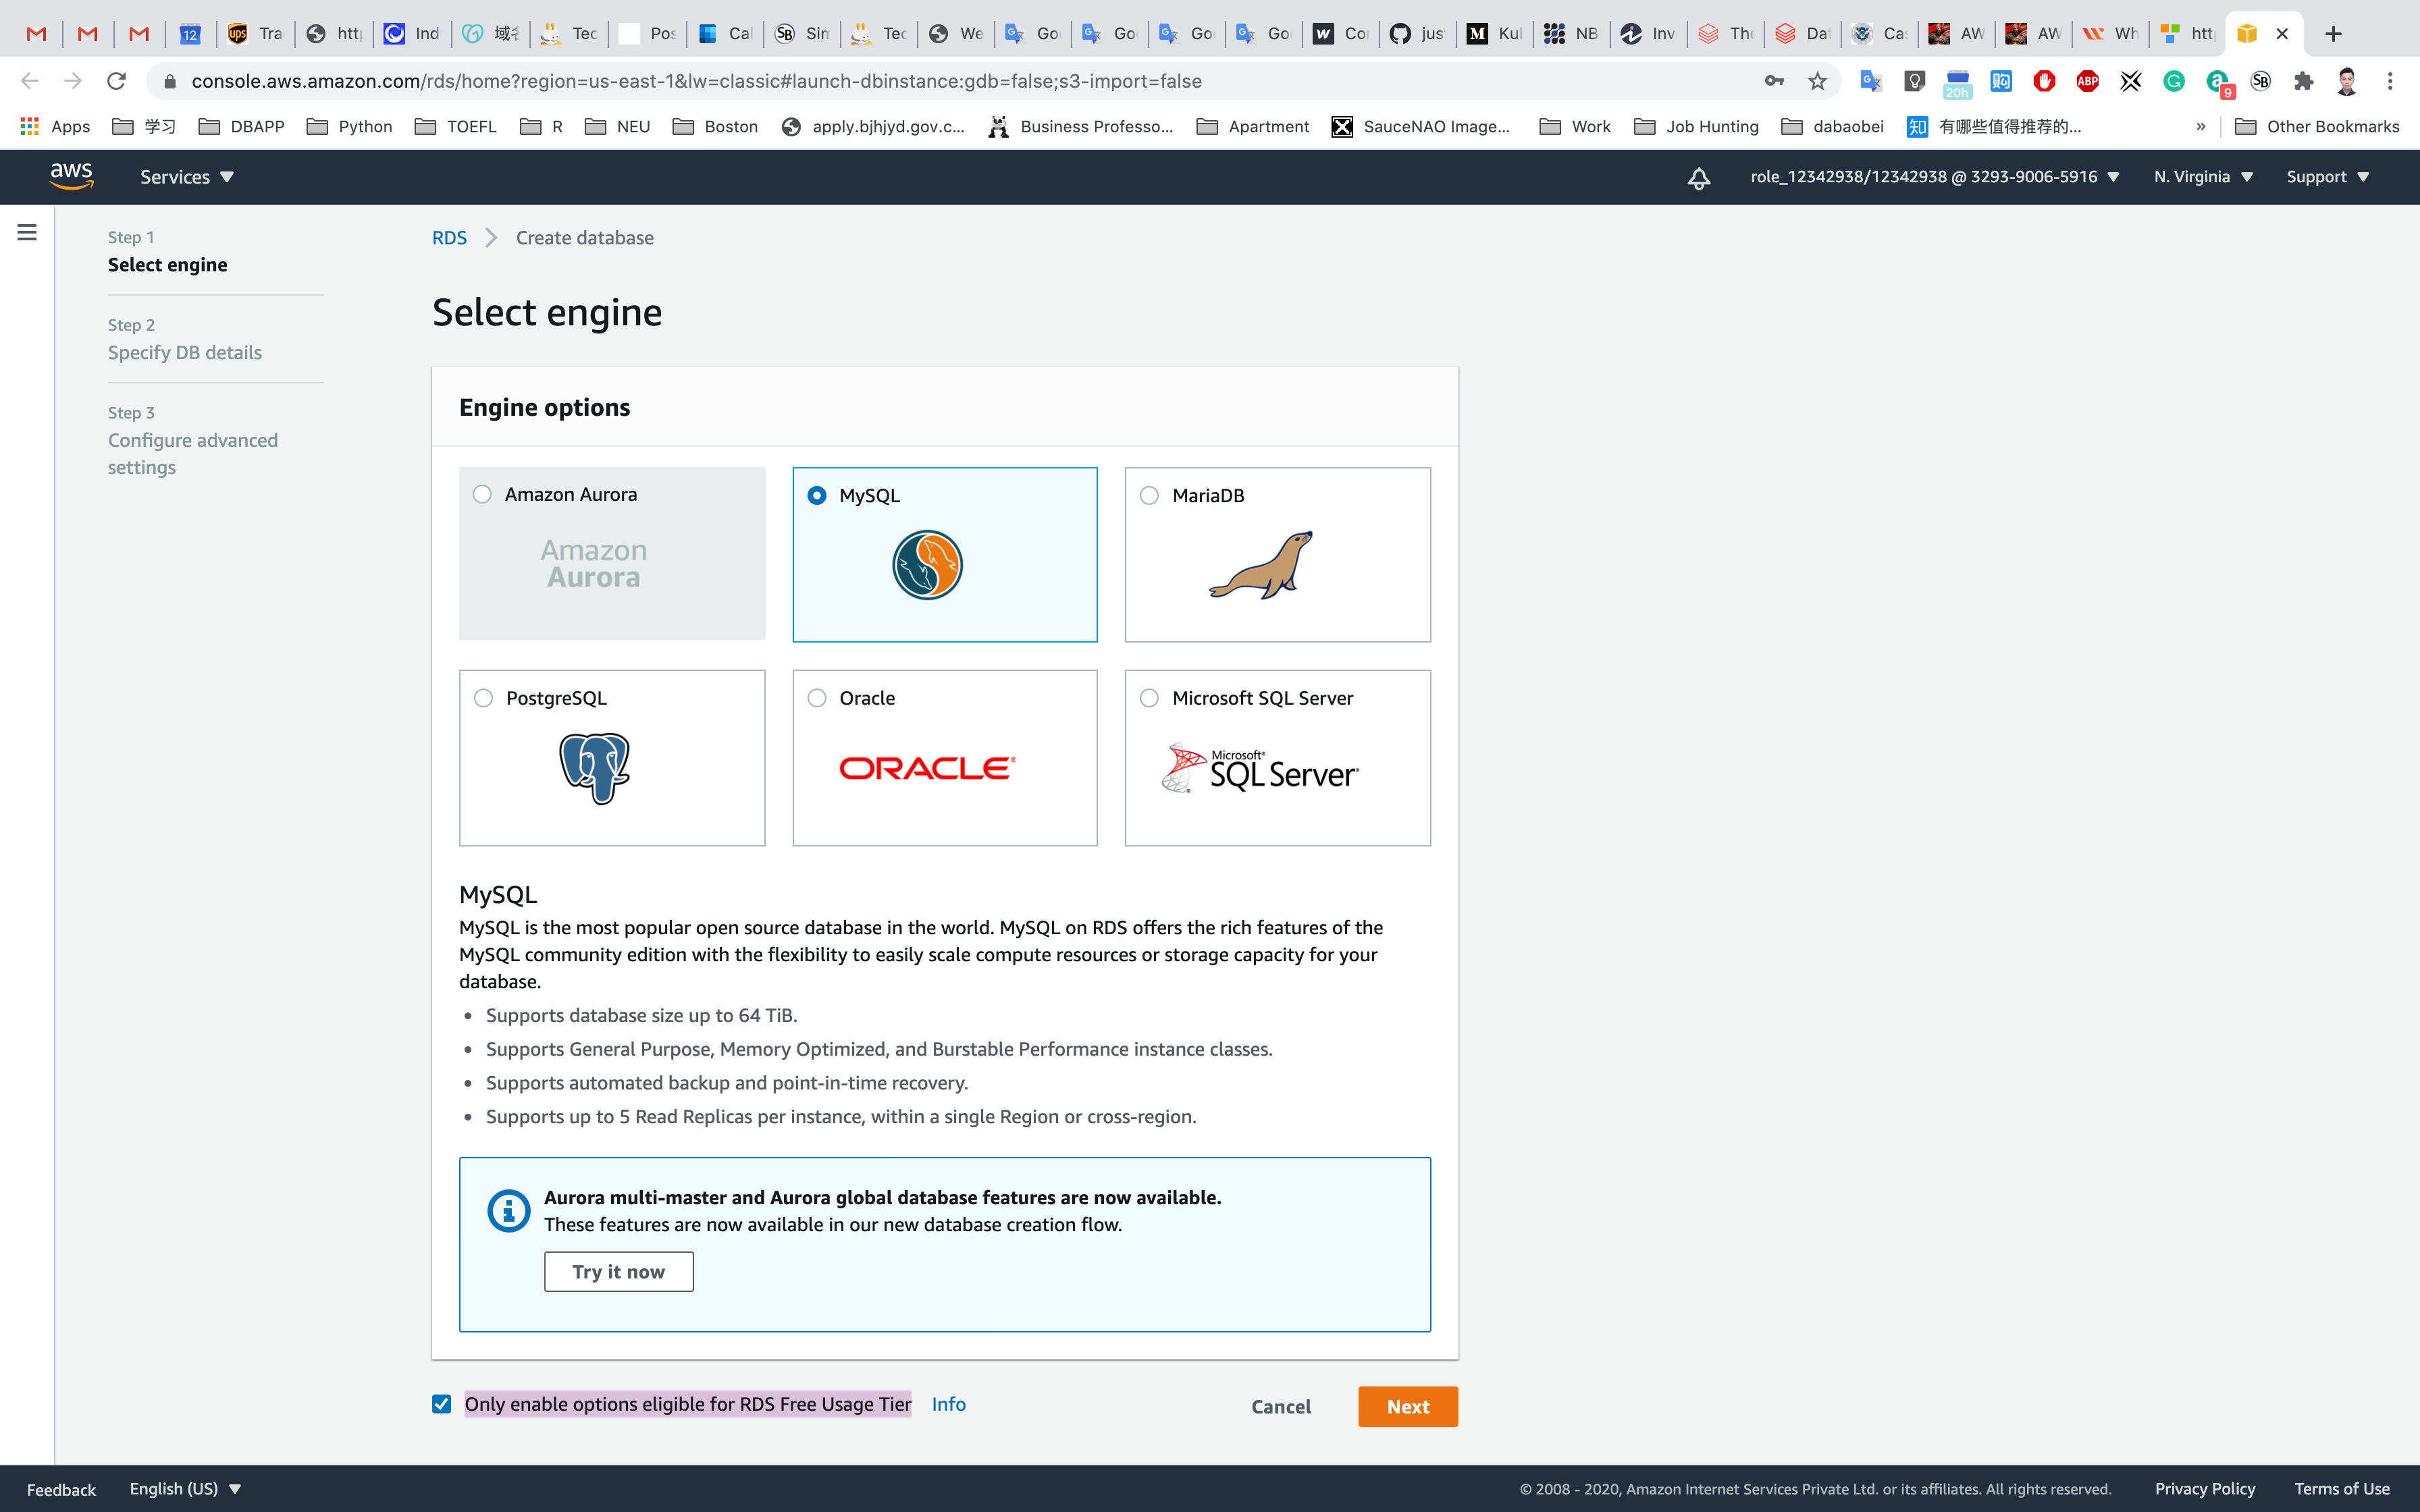Open the hamburger side navigation menu
2420x1512 pixels.
27,232
